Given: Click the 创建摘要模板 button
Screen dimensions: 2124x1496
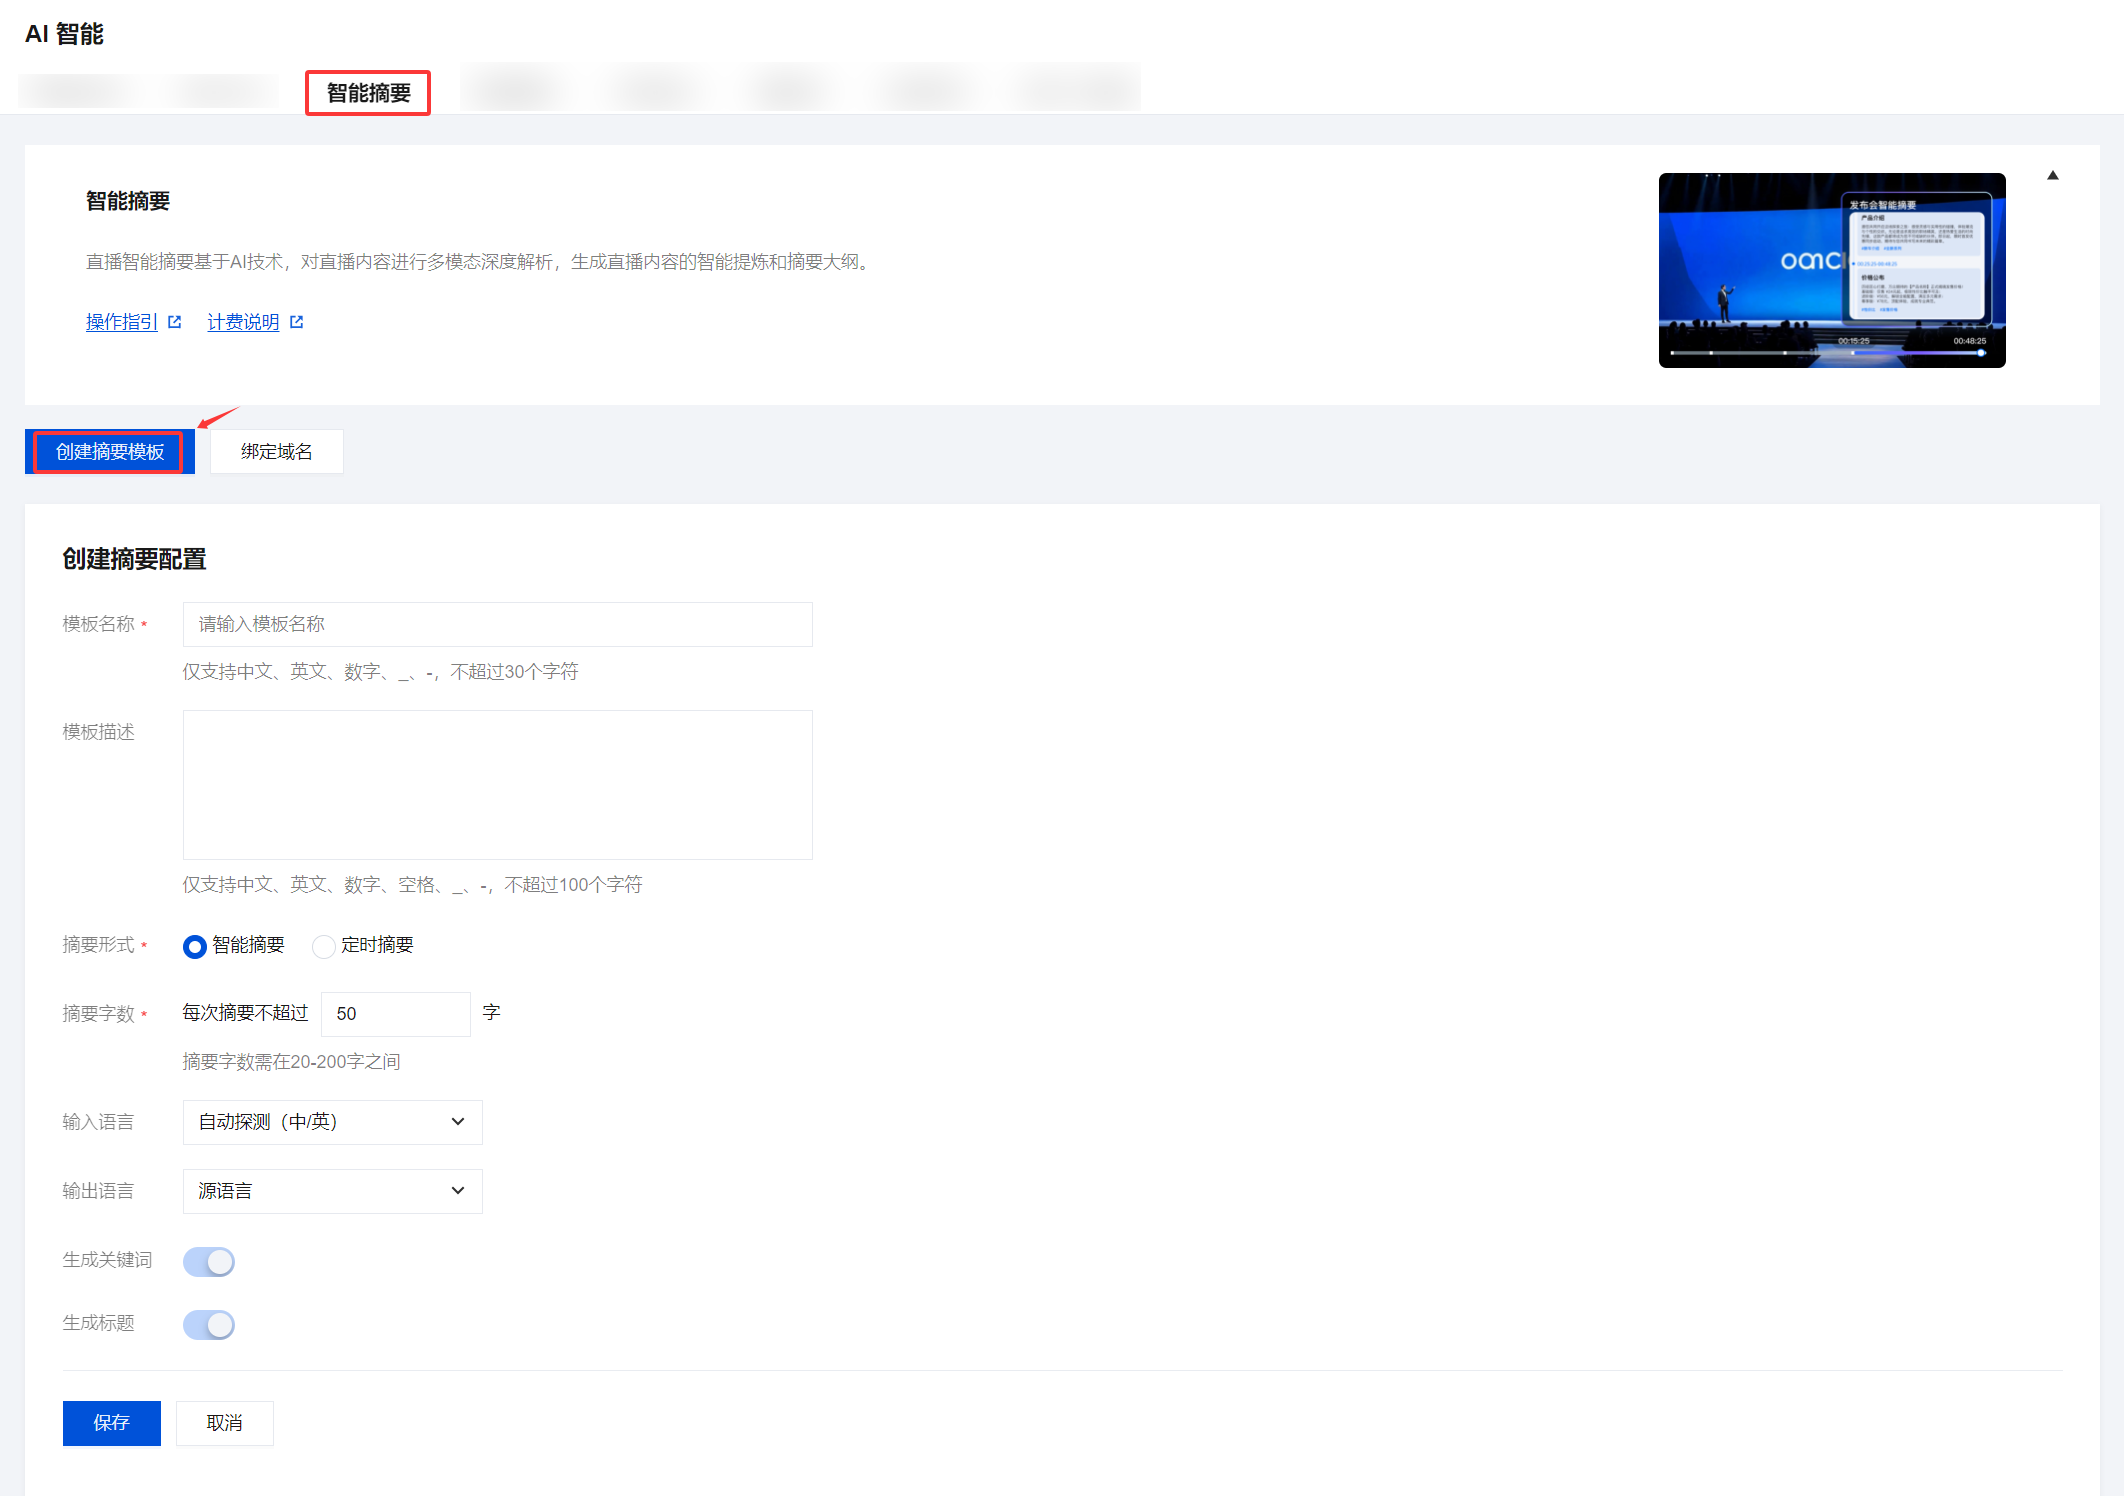Looking at the screenshot, I should tap(109, 452).
